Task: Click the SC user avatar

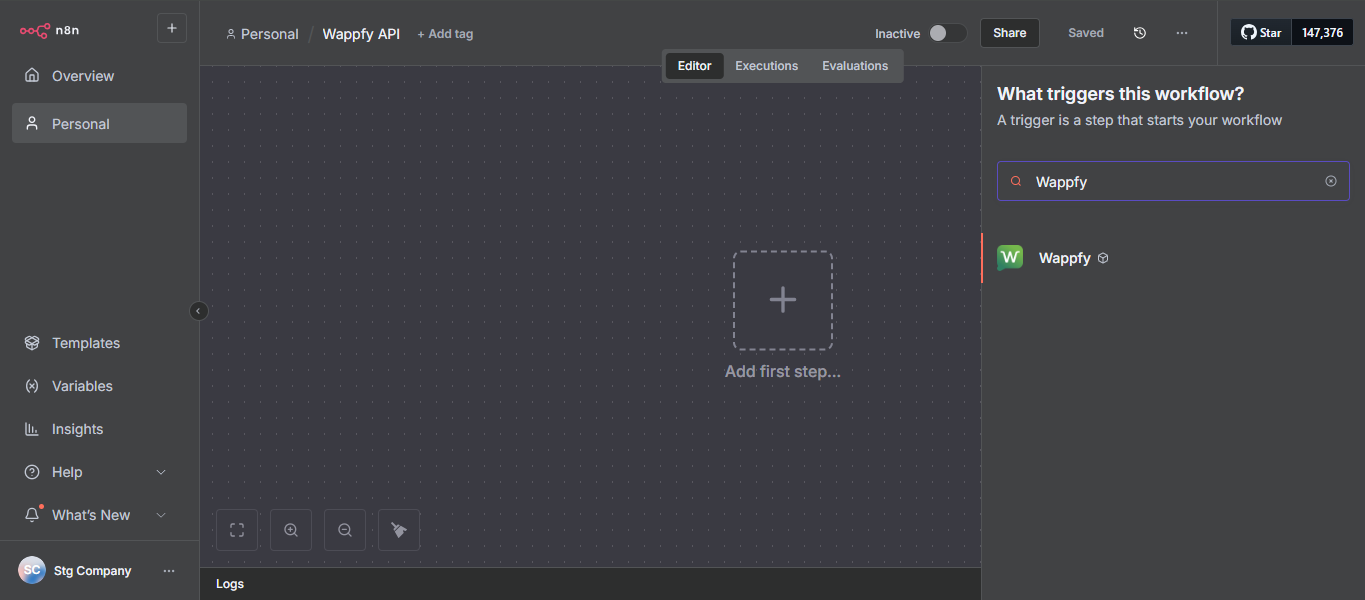Action: coord(32,570)
